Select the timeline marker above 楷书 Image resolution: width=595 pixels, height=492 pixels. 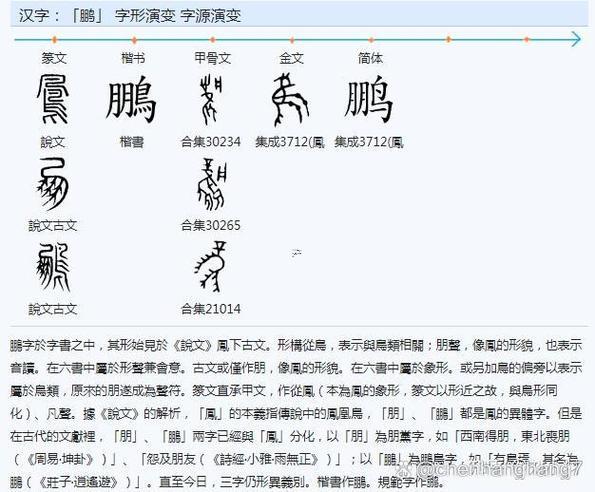pyautogui.click(x=134, y=39)
